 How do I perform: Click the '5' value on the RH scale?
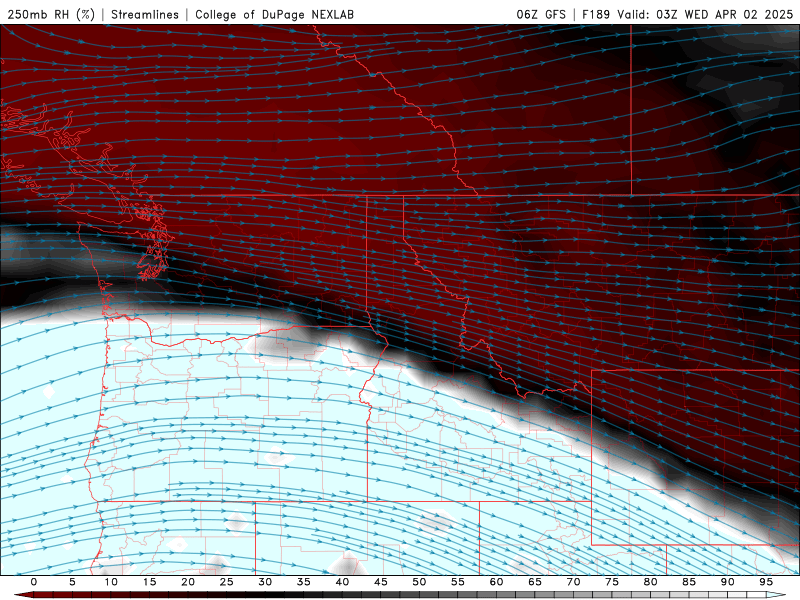coord(72,582)
